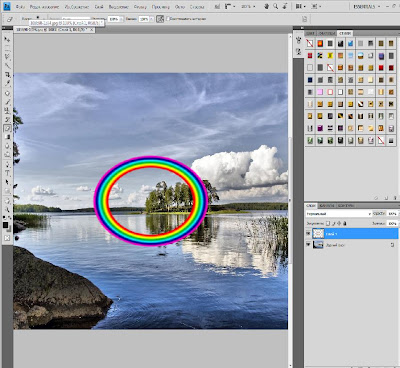Open the Фильтр menu
This screenshot has width=400, height=368.
(x=140, y=7)
